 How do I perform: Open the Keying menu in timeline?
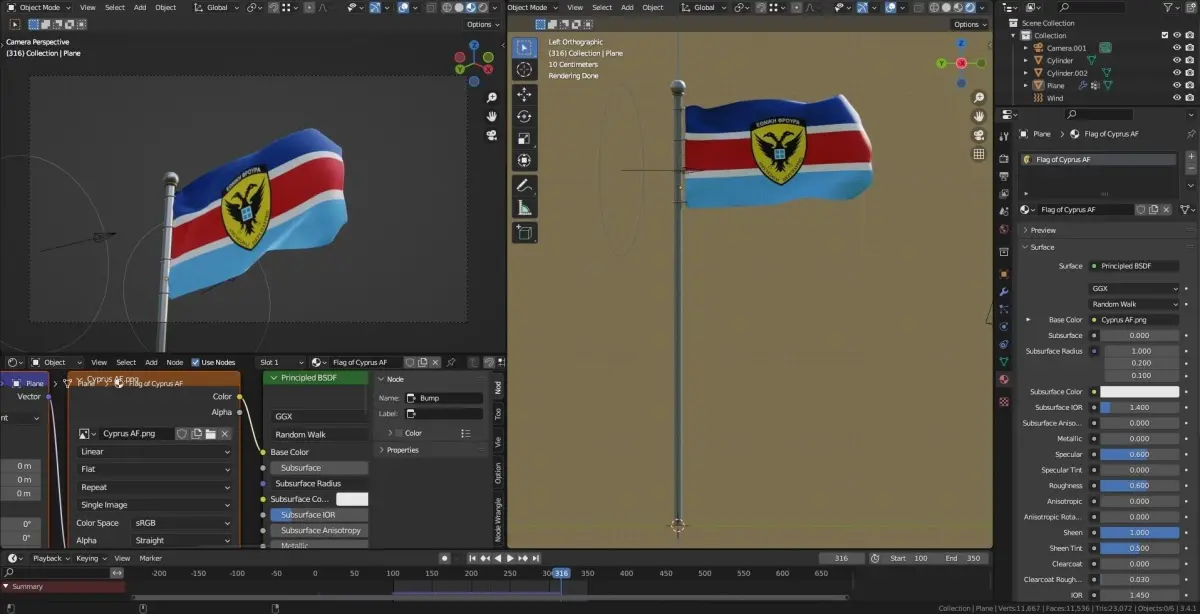pos(90,558)
